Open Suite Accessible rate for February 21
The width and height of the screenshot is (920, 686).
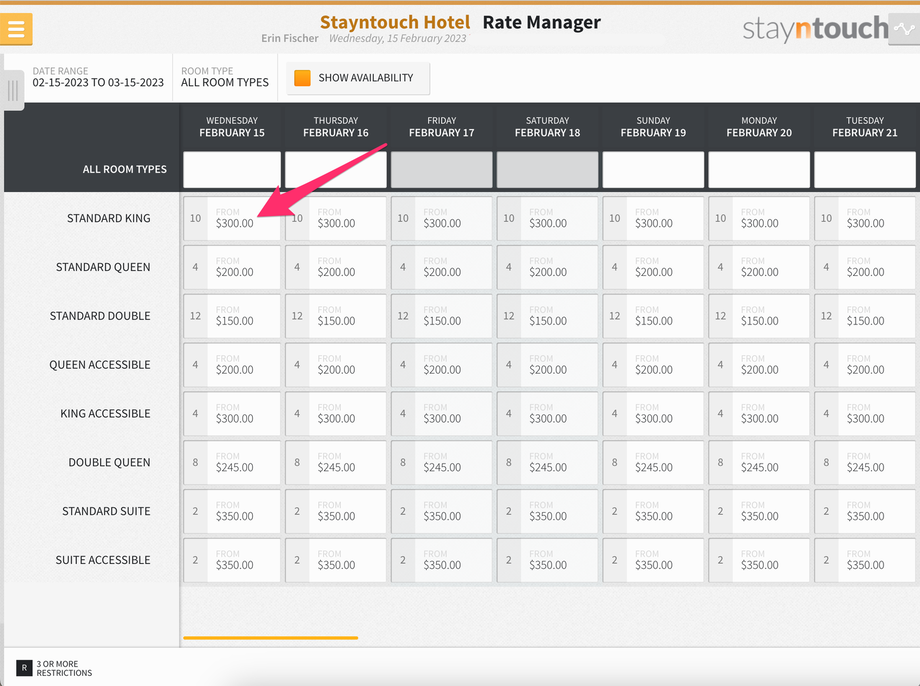coord(865,560)
